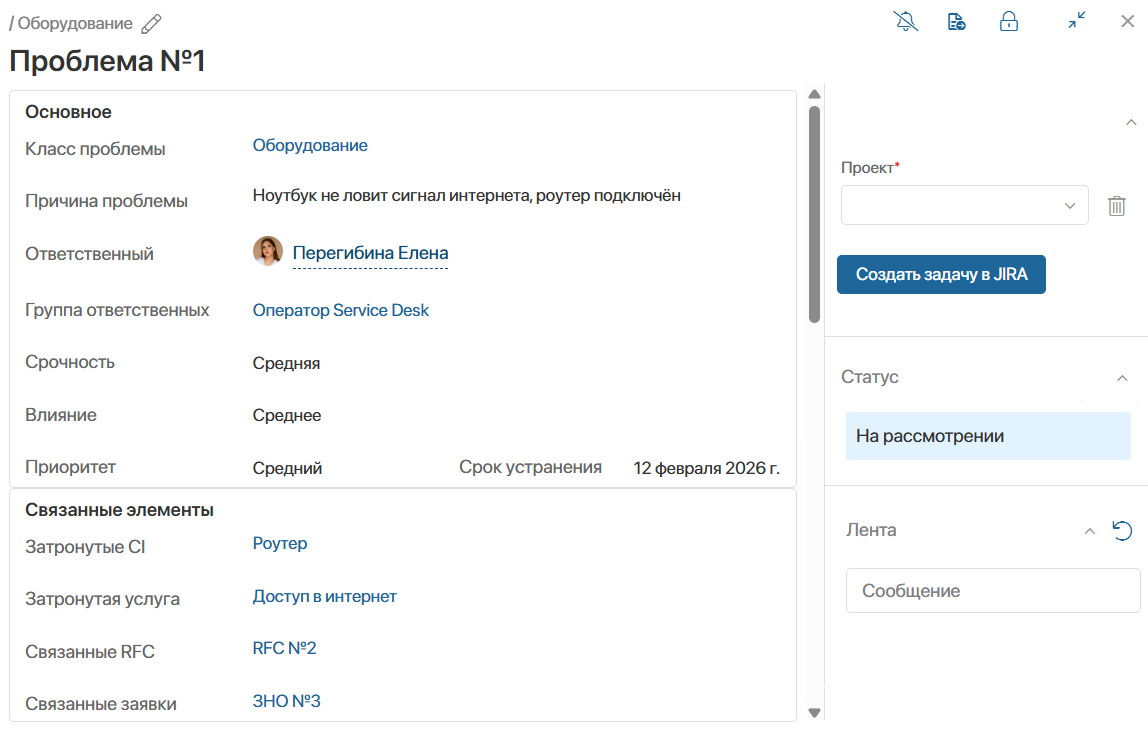This screenshot has width=1148, height=732.
Task: Click the padlock access icon
Action: (x=1009, y=21)
